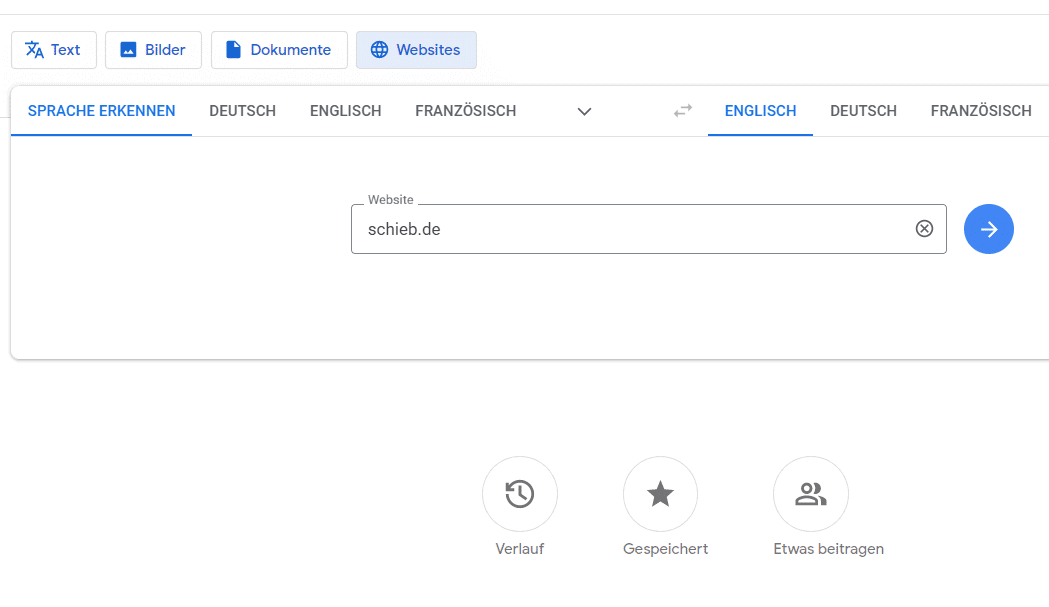Set target language to Französisch
Viewport: 1049px width, 607px height.
[x=980, y=111]
